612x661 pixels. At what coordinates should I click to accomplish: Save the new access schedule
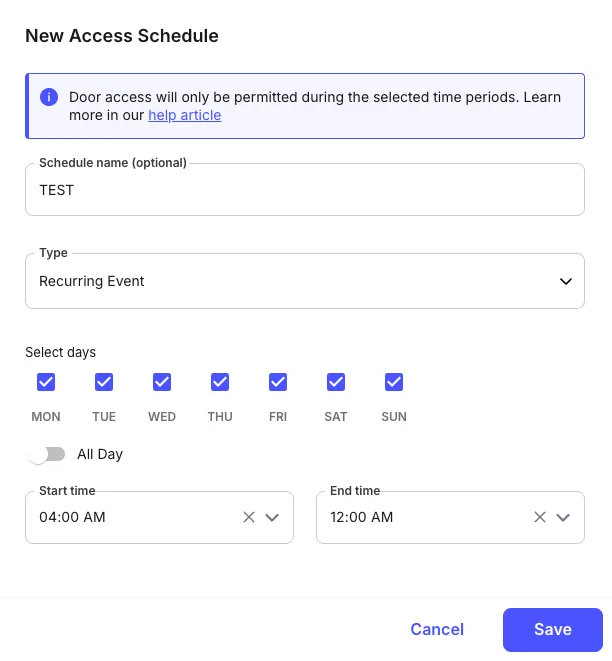click(x=552, y=629)
